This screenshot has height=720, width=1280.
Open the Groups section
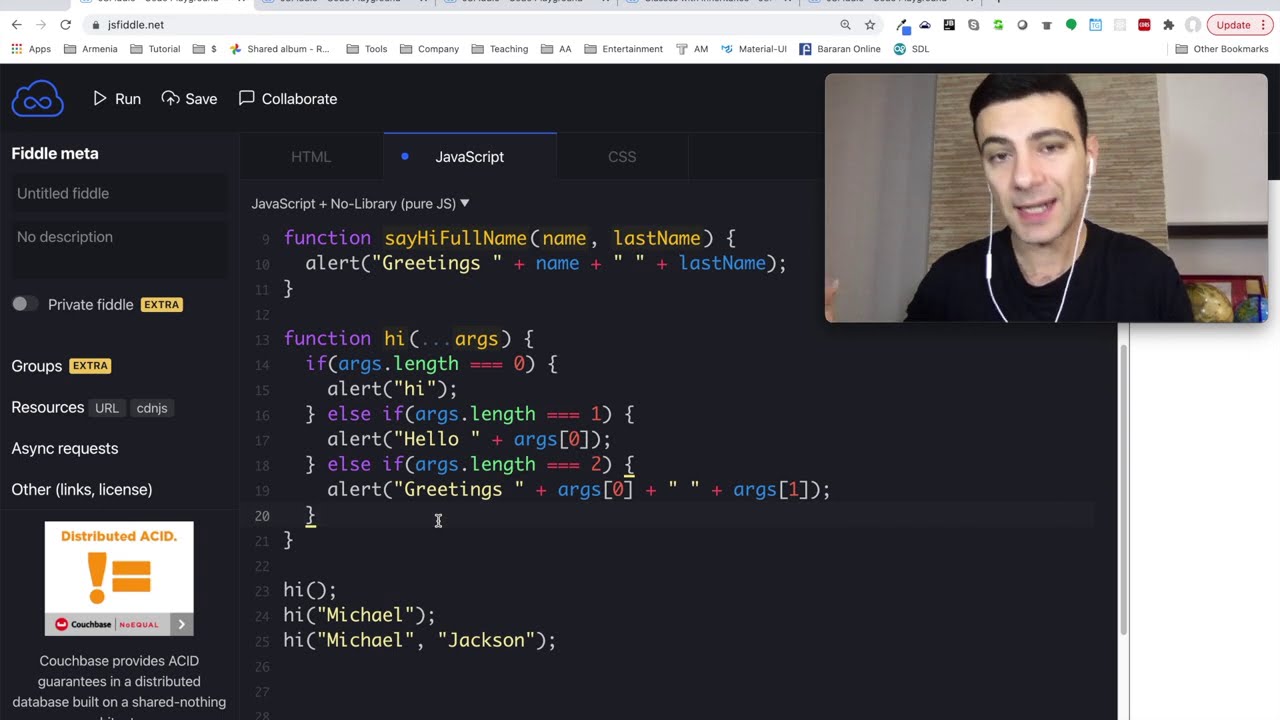tap(37, 366)
